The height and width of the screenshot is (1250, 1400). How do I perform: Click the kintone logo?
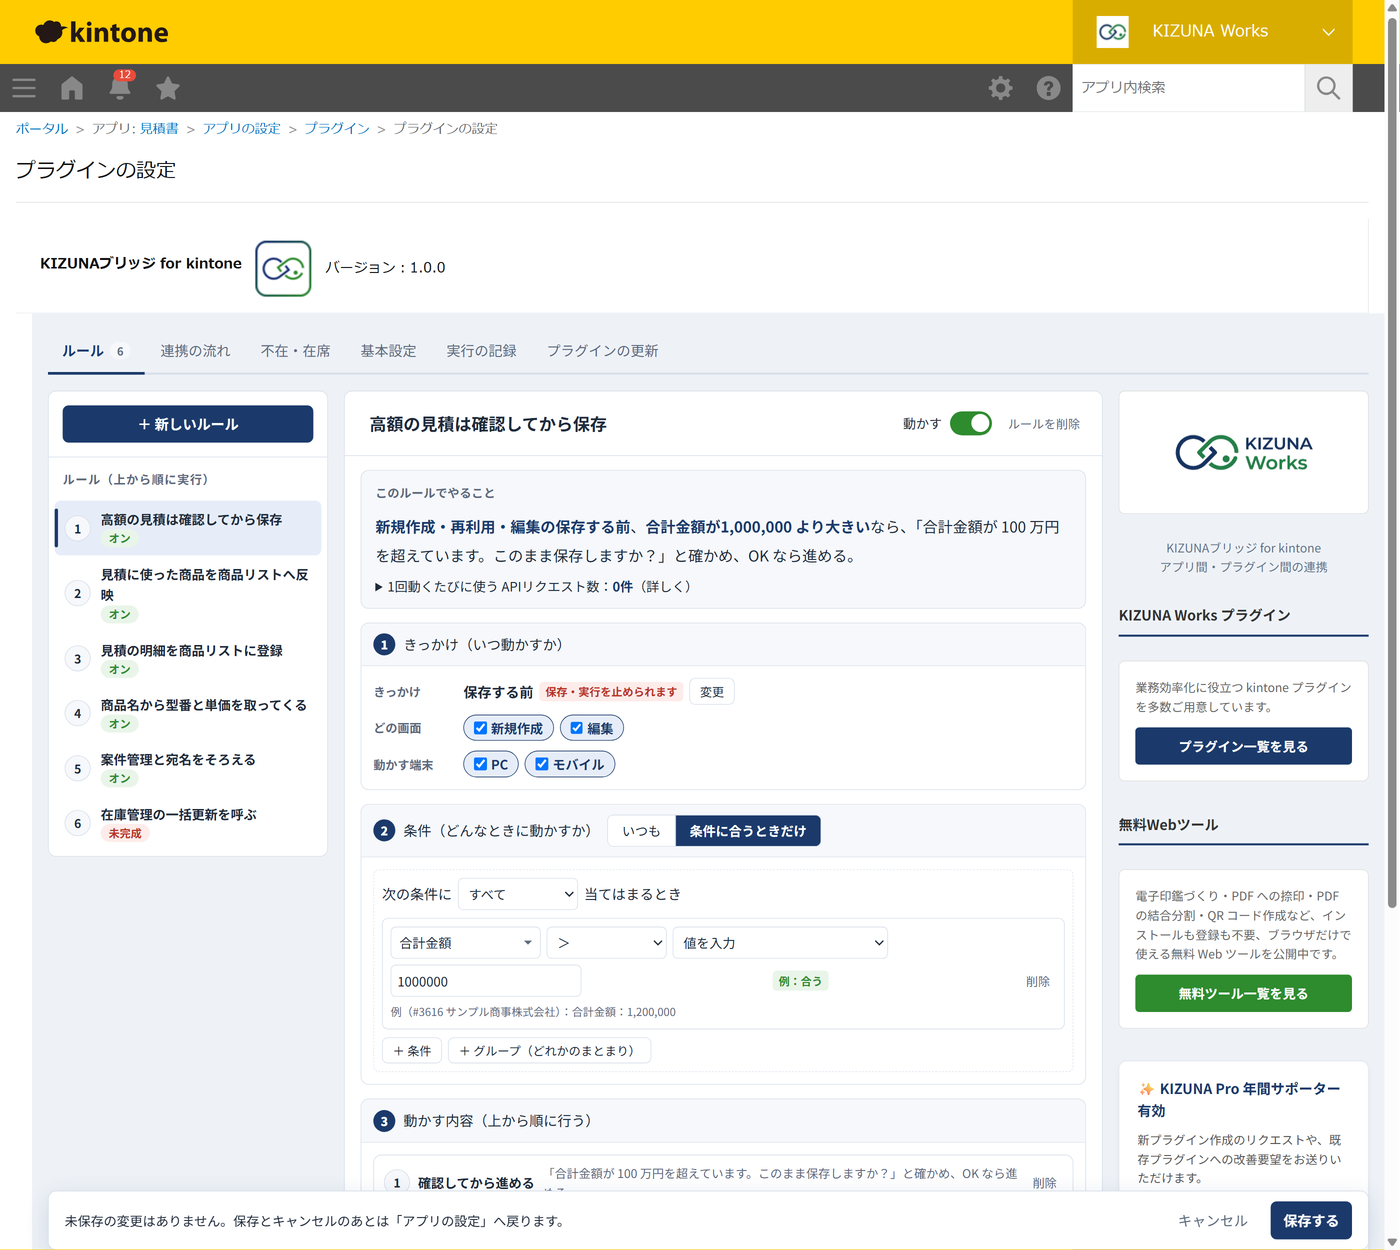click(102, 32)
